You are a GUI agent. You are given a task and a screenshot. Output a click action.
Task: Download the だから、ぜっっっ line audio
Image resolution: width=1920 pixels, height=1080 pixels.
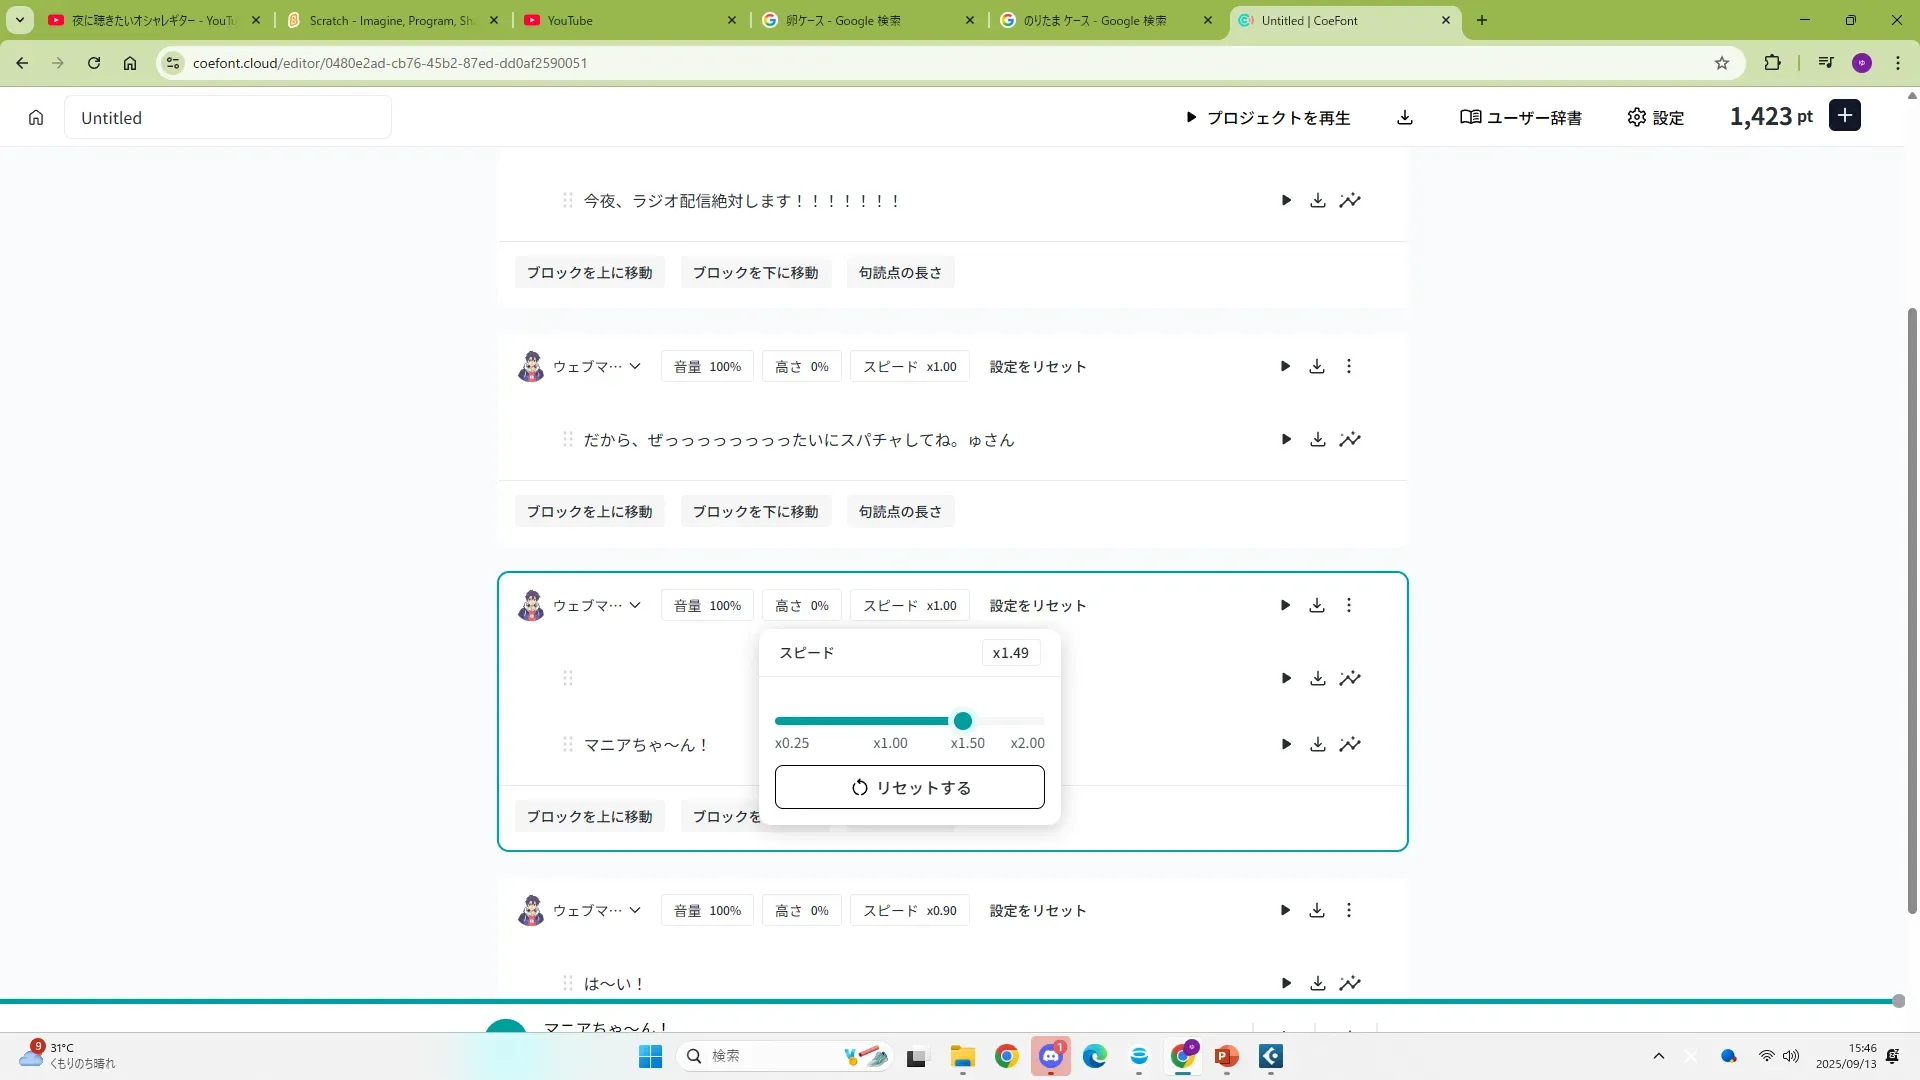(1317, 440)
